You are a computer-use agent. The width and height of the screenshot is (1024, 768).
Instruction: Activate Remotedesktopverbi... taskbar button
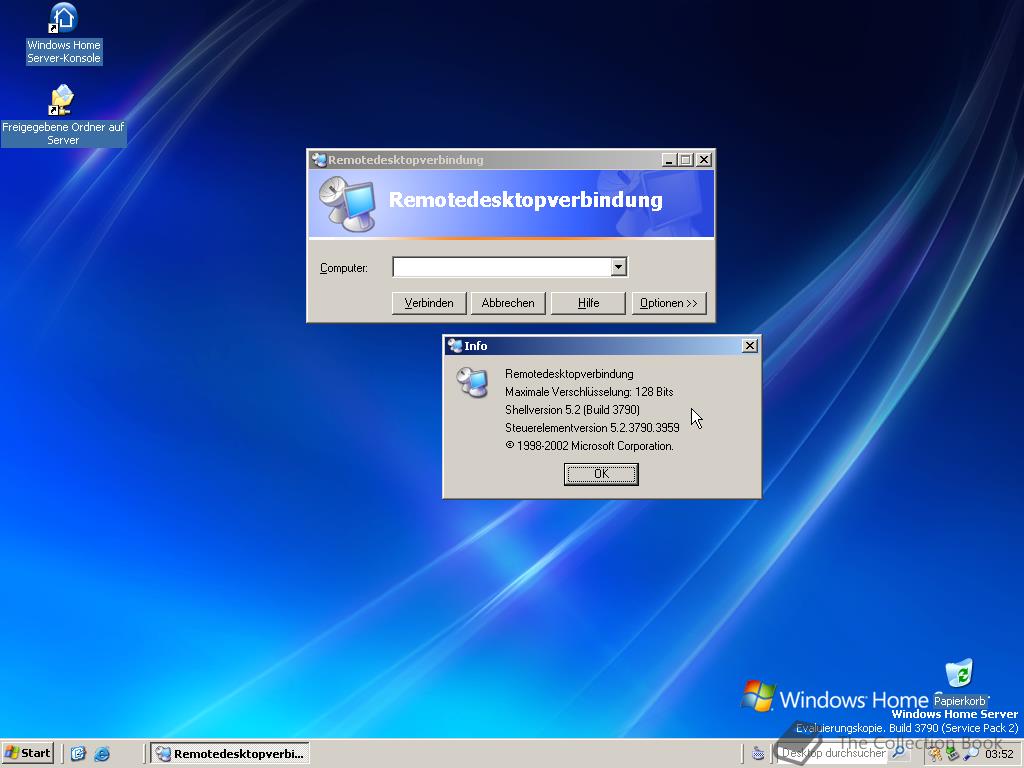pyautogui.click(x=230, y=753)
